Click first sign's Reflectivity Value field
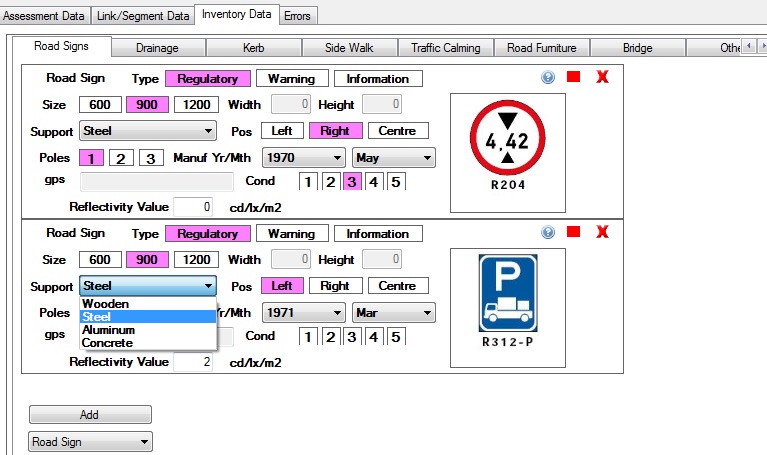This screenshot has width=767, height=455. pyautogui.click(x=193, y=207)
